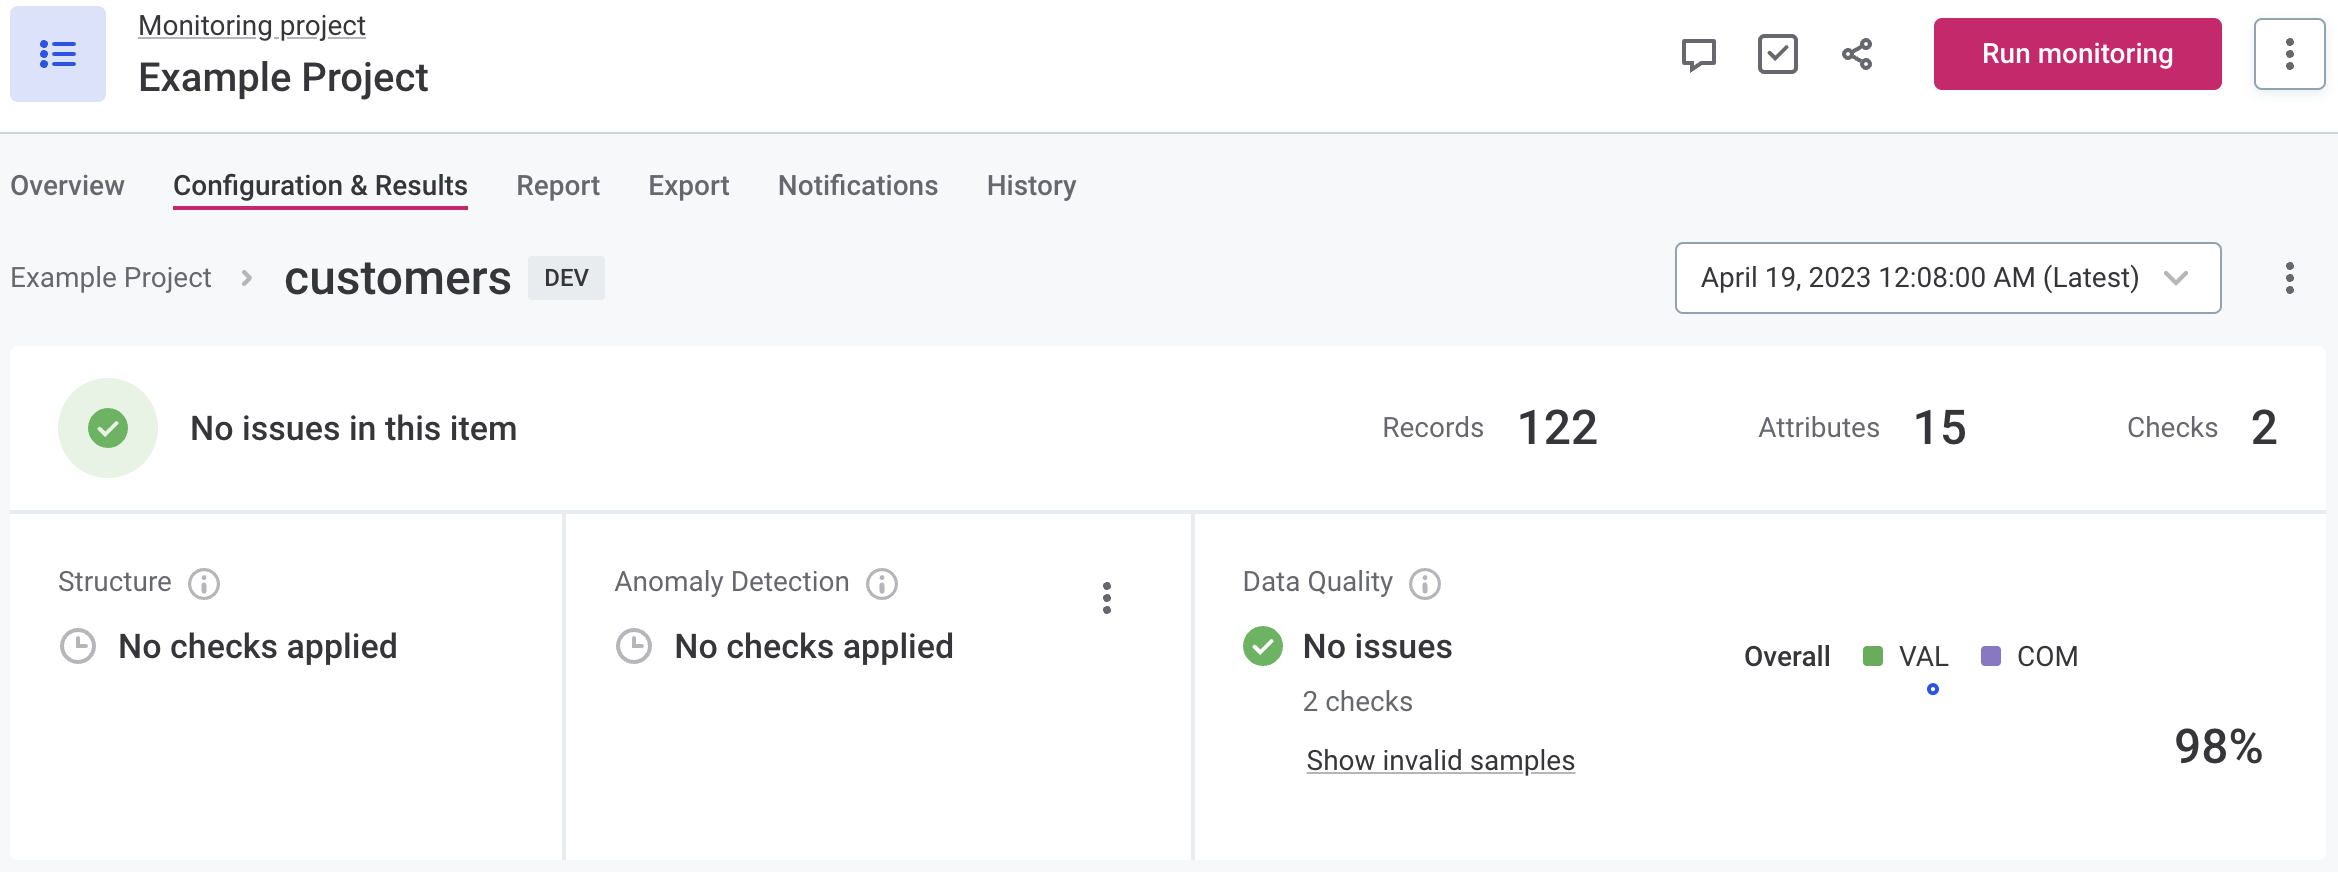Switch to the Overview tab
This screenshot has width=2338, height=872.
point(67,186)
